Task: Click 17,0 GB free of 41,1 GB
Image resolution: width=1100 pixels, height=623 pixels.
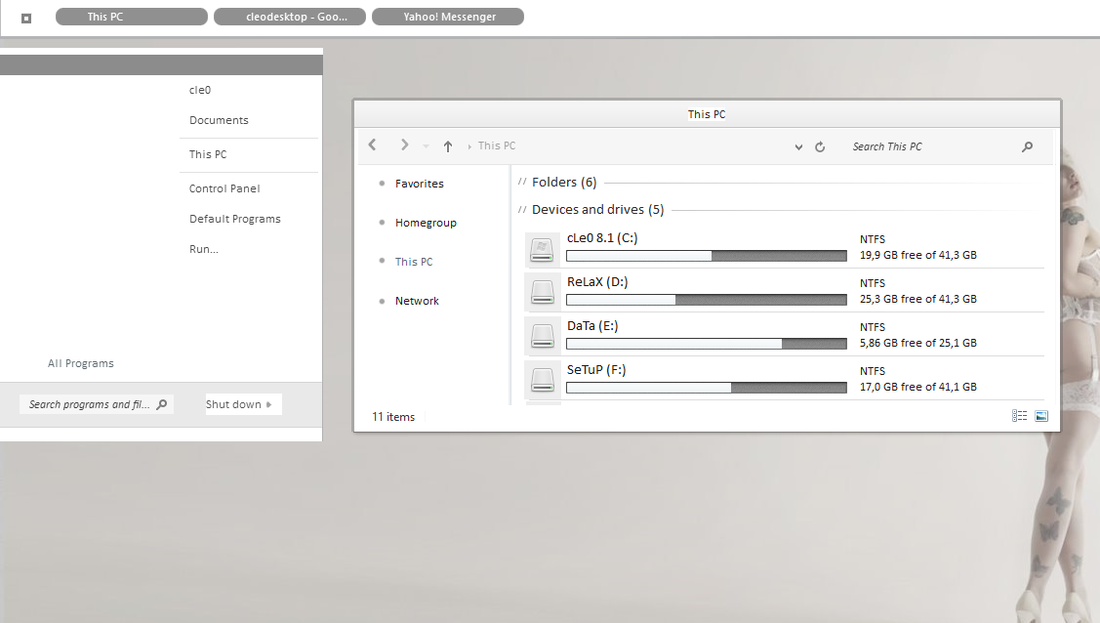Action: (x=918, y=387)
